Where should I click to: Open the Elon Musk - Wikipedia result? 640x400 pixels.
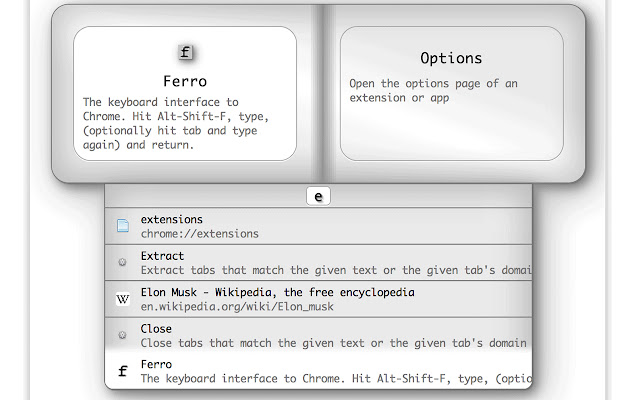(x=277, y=292)
